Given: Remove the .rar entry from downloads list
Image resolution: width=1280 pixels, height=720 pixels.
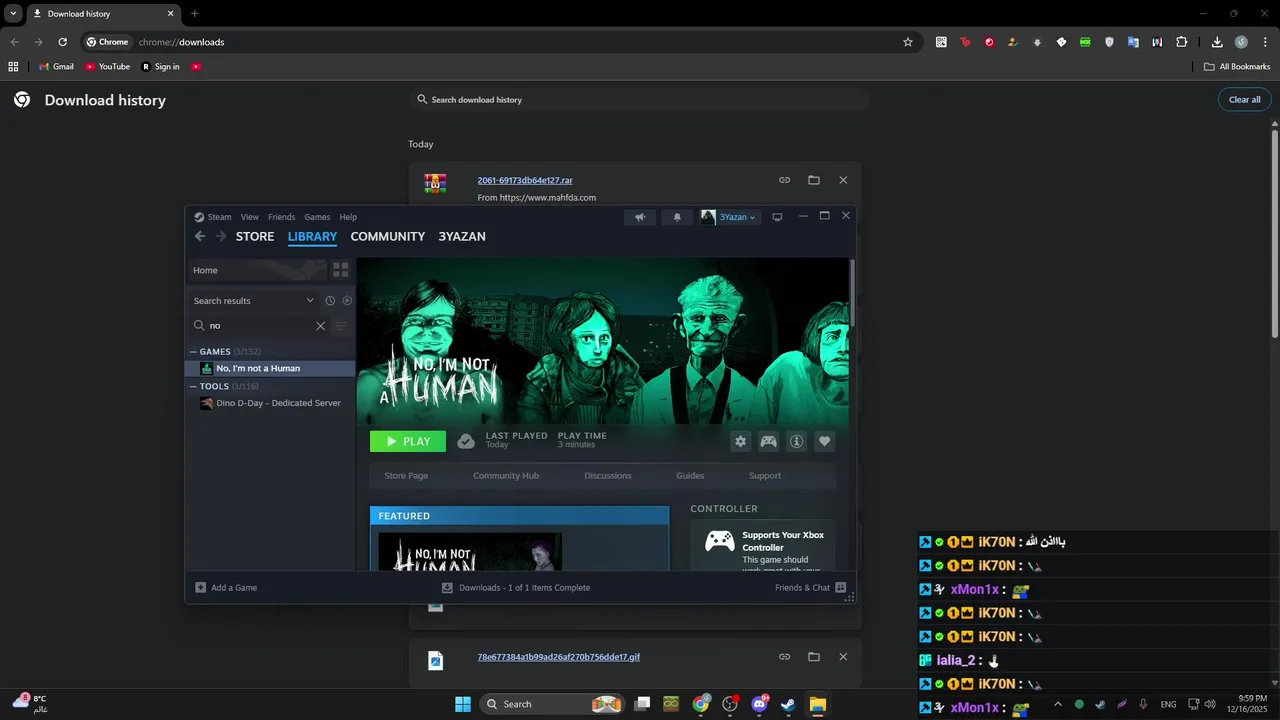Looking at the screenshot, I should [843, 180].
